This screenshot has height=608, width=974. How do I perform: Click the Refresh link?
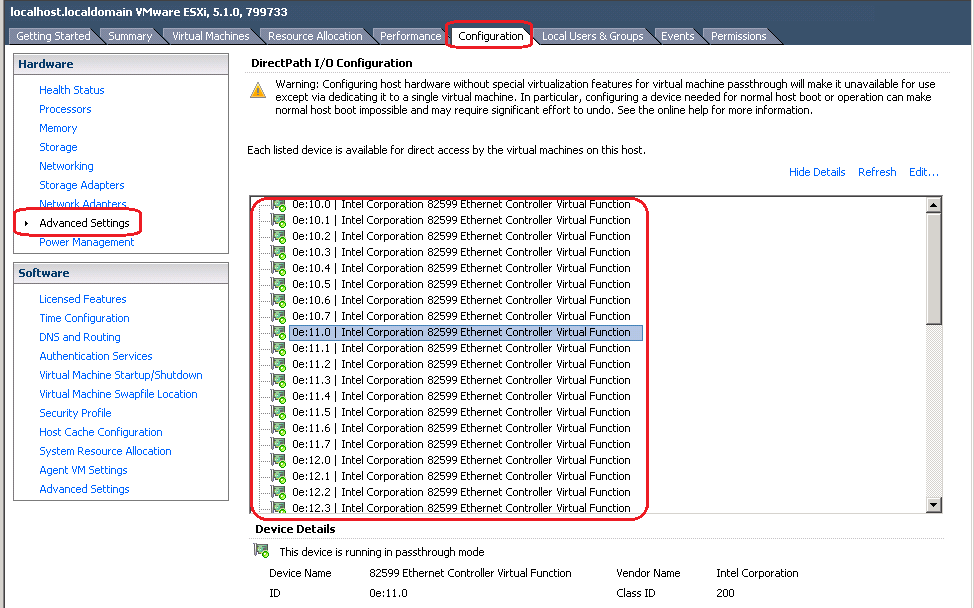pos(877,172)
